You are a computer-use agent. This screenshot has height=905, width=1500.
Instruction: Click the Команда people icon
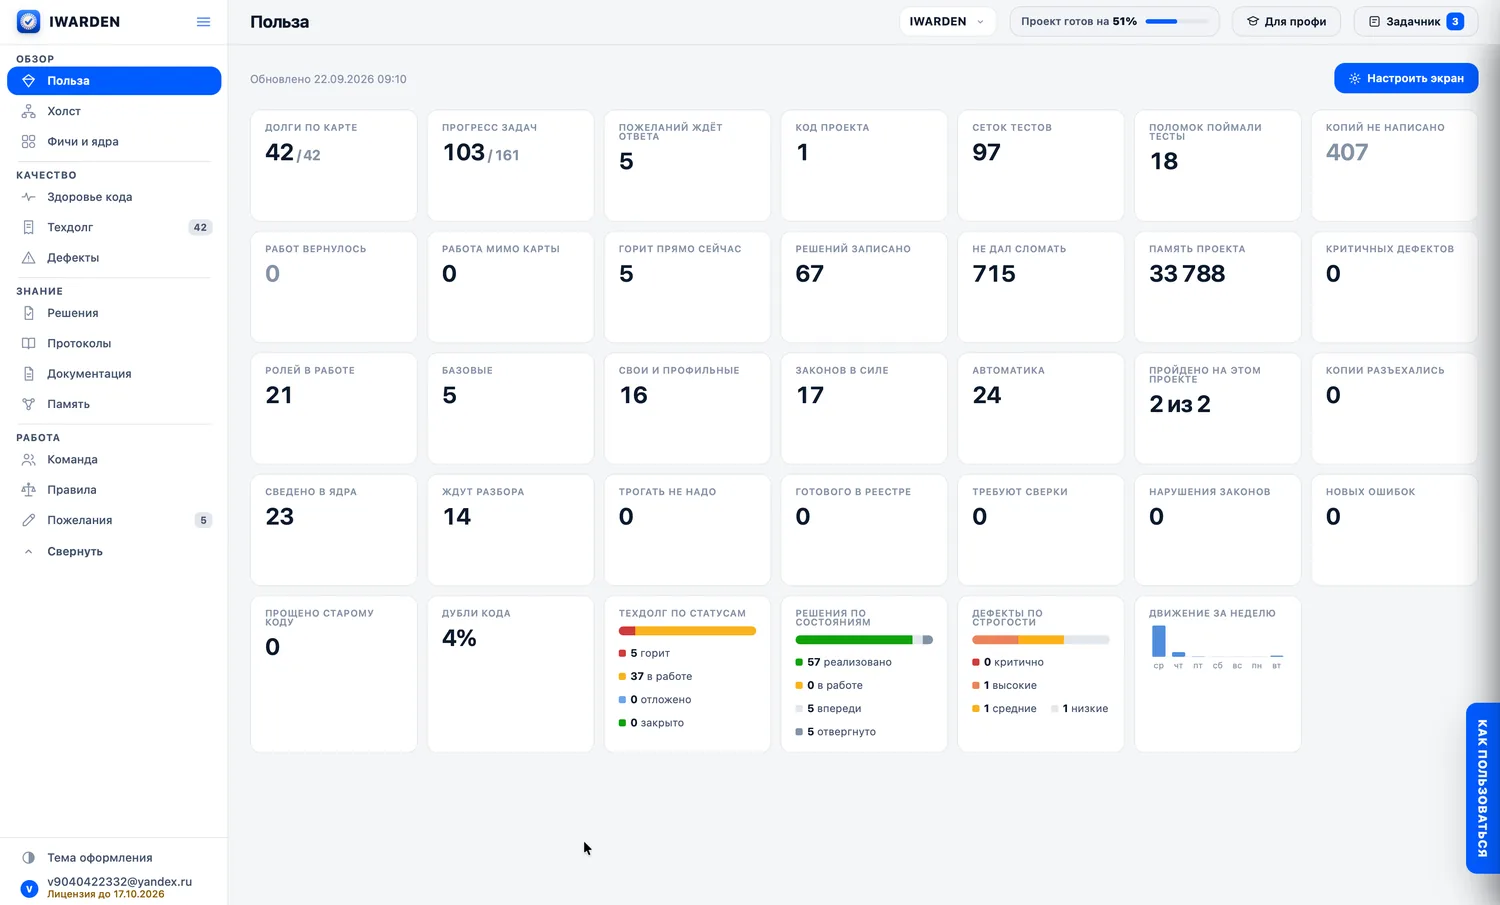click(x=28, y=460)
